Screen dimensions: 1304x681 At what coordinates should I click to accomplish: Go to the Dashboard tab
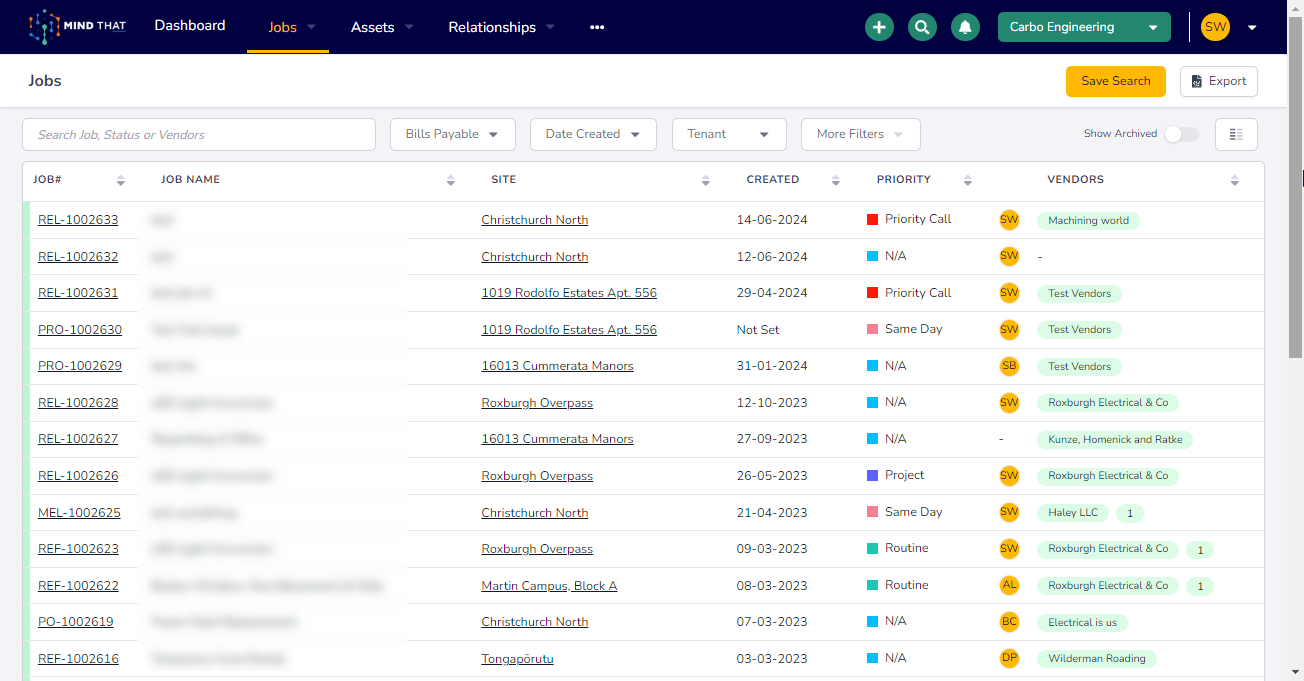pyautogui.click(x=190, y=25)
